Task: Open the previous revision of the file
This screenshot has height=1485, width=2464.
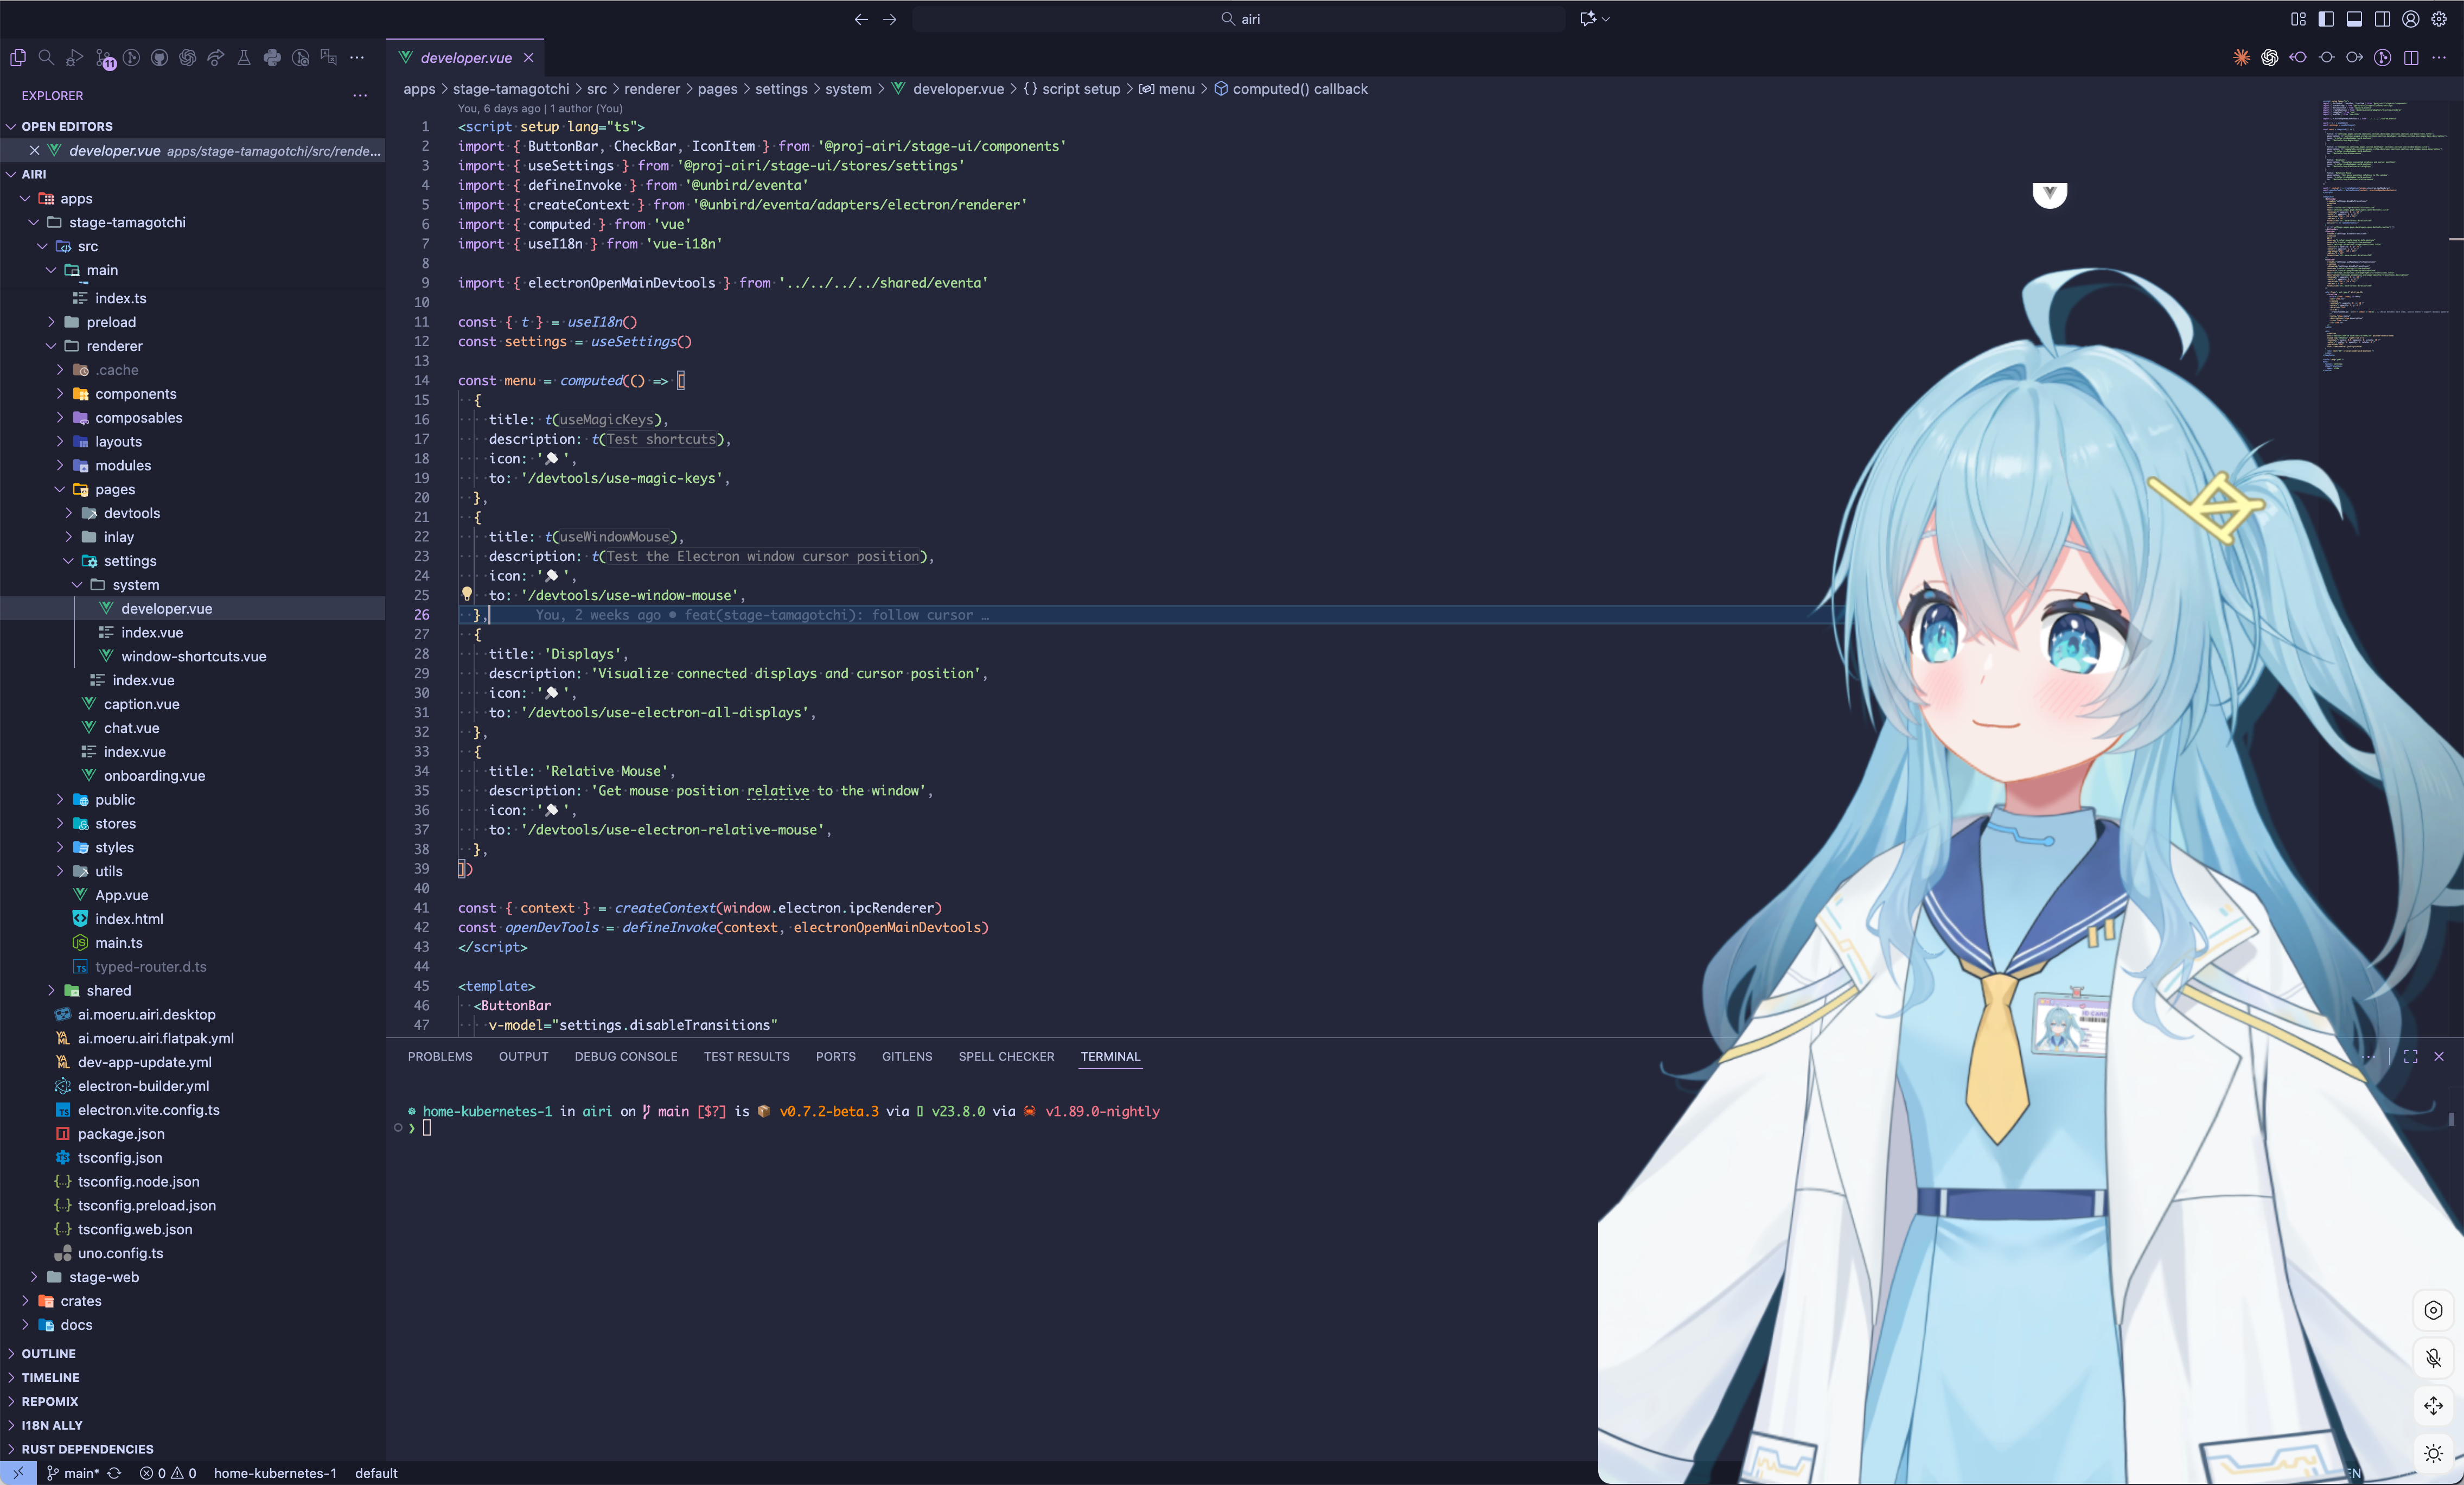Action: pos(2298,58)
